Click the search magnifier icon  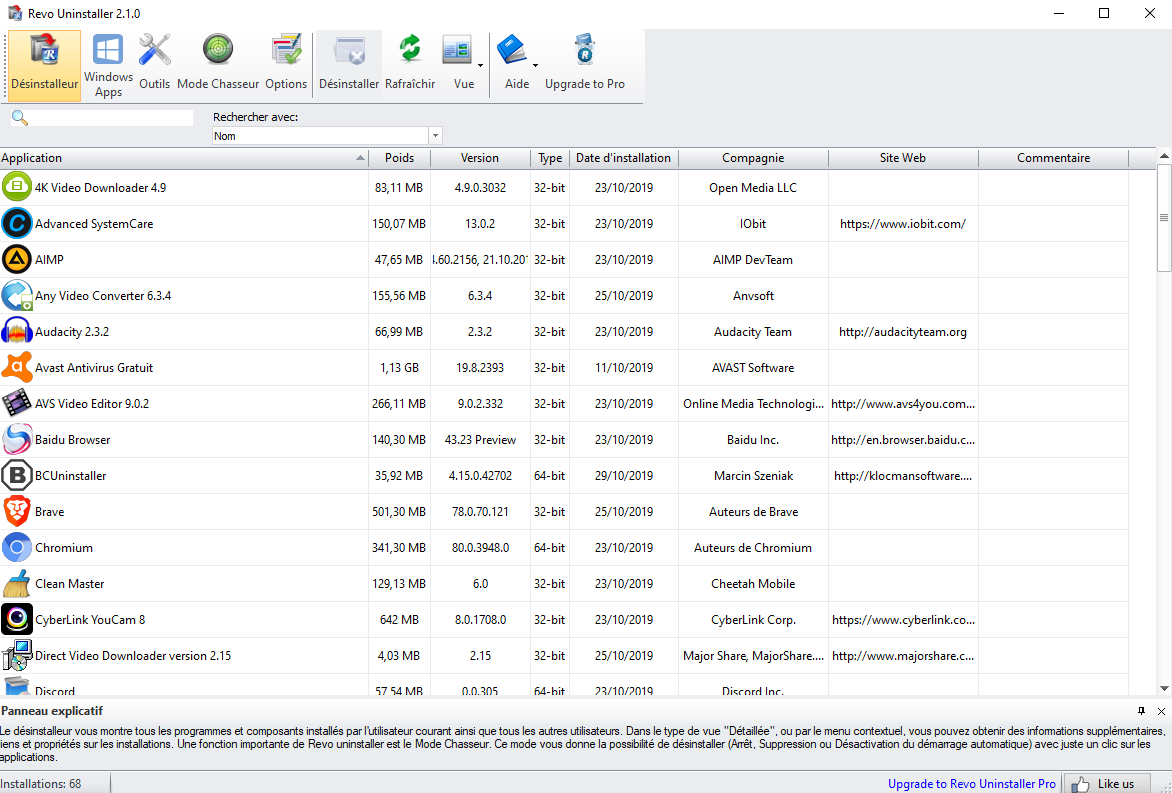[x=19, y=118]
